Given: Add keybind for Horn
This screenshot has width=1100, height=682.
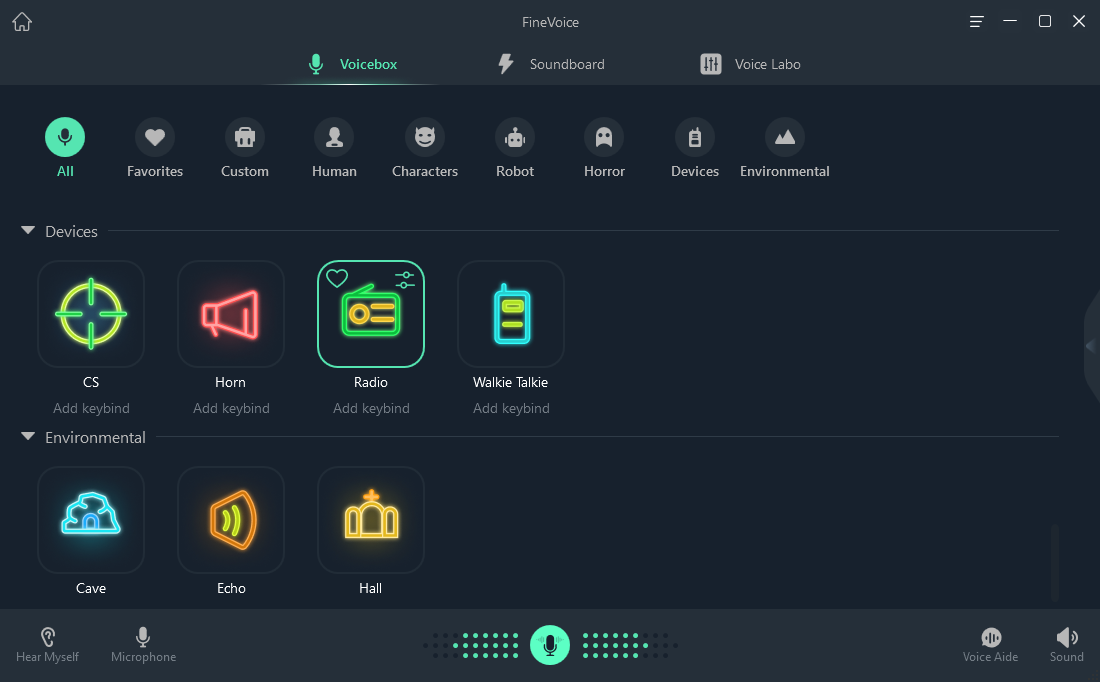Looking at the screenshot, I should (x=231, y=408).
